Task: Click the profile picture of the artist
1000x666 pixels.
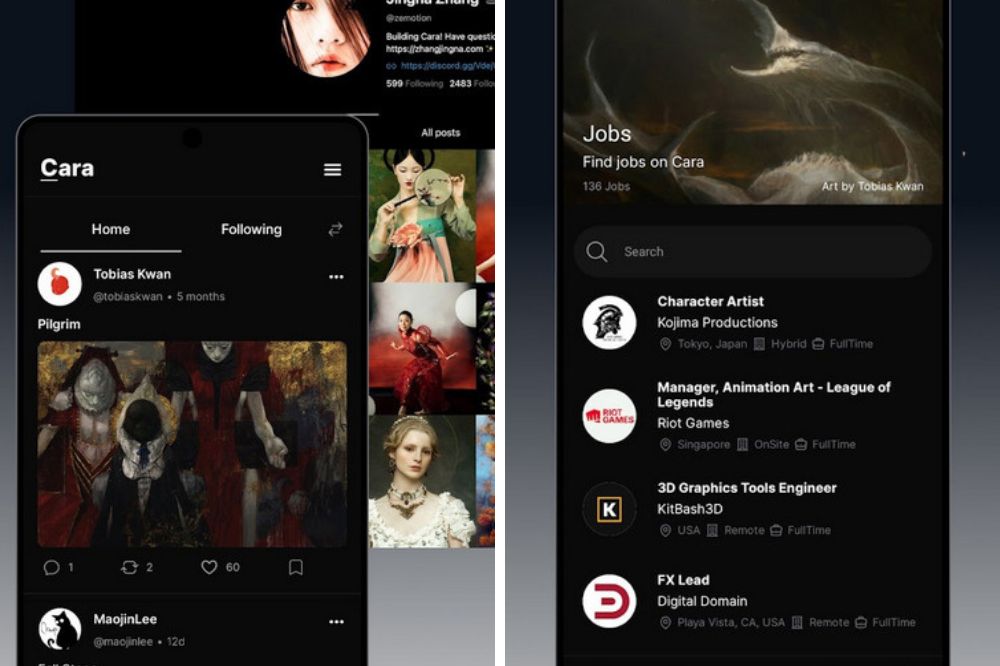Action: 326,37
